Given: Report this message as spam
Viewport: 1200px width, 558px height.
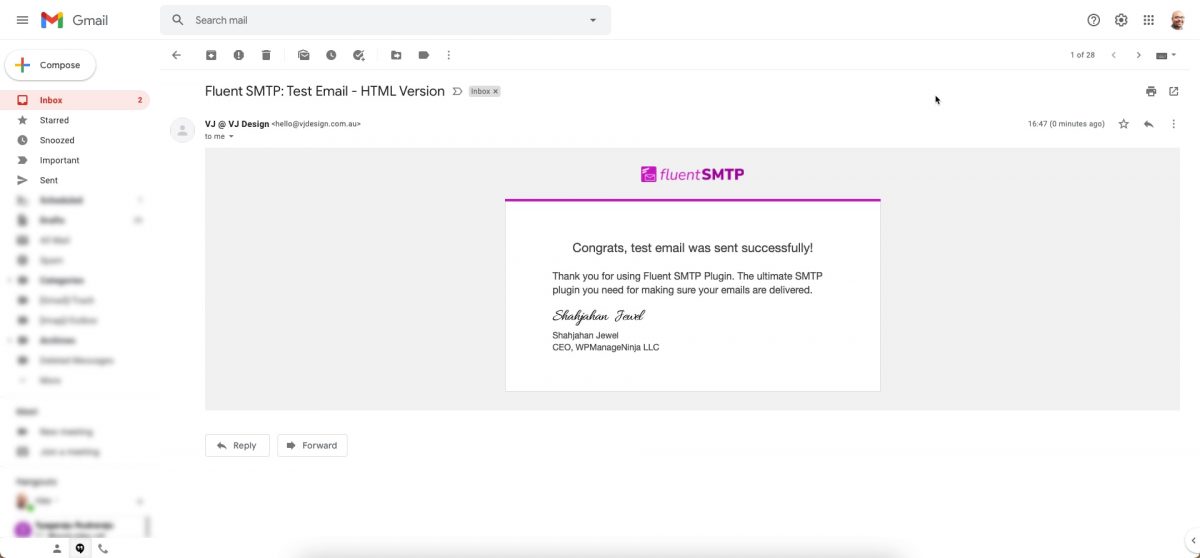Looking at the screenshot, I should pos(238,55).
